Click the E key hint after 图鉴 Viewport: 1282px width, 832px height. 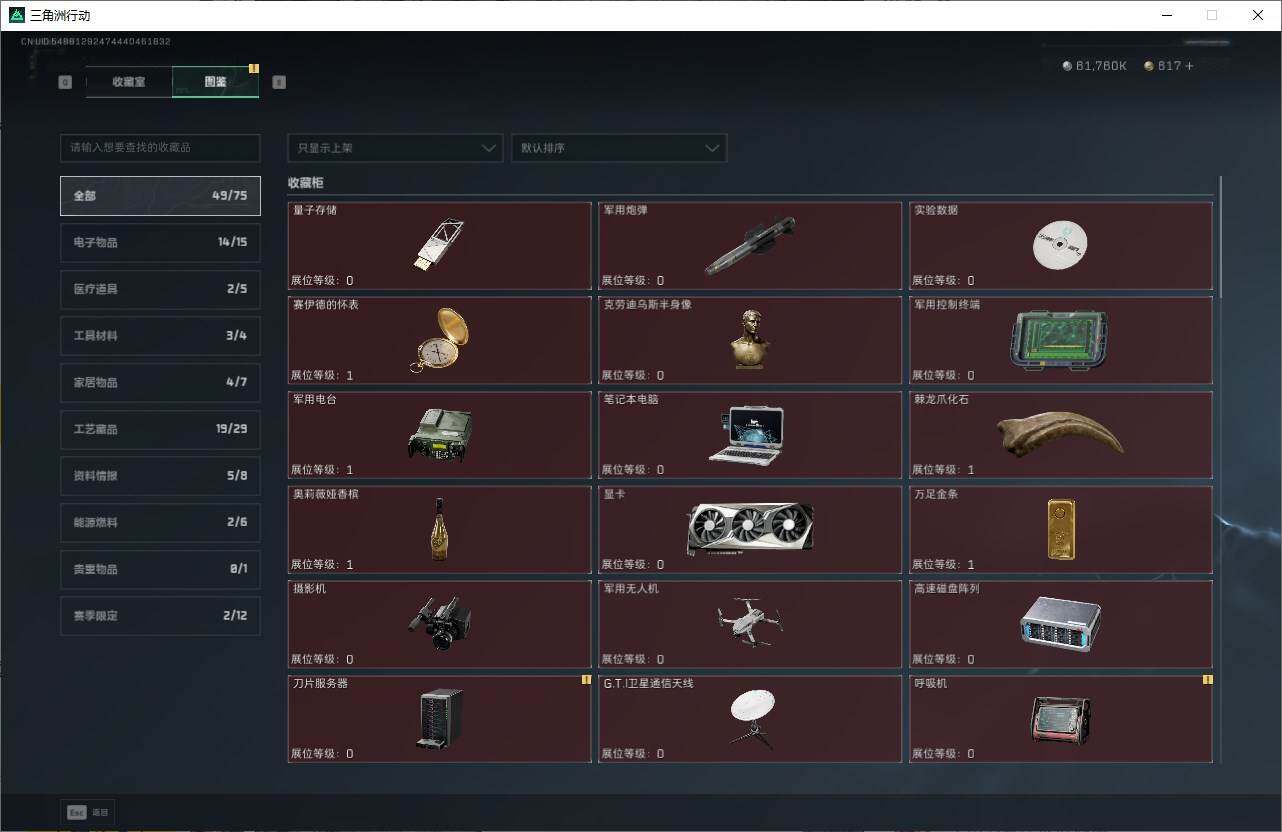[x=279, y=82]
